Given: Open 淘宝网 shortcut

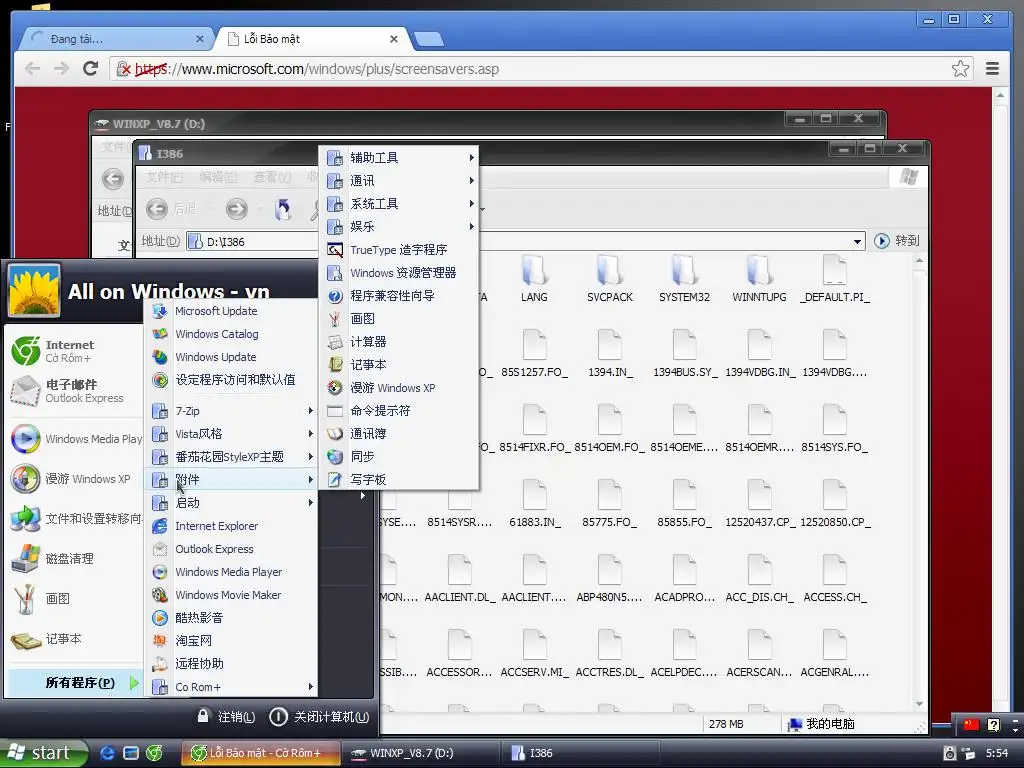Looking at the screenshot, I should point(232,641).
